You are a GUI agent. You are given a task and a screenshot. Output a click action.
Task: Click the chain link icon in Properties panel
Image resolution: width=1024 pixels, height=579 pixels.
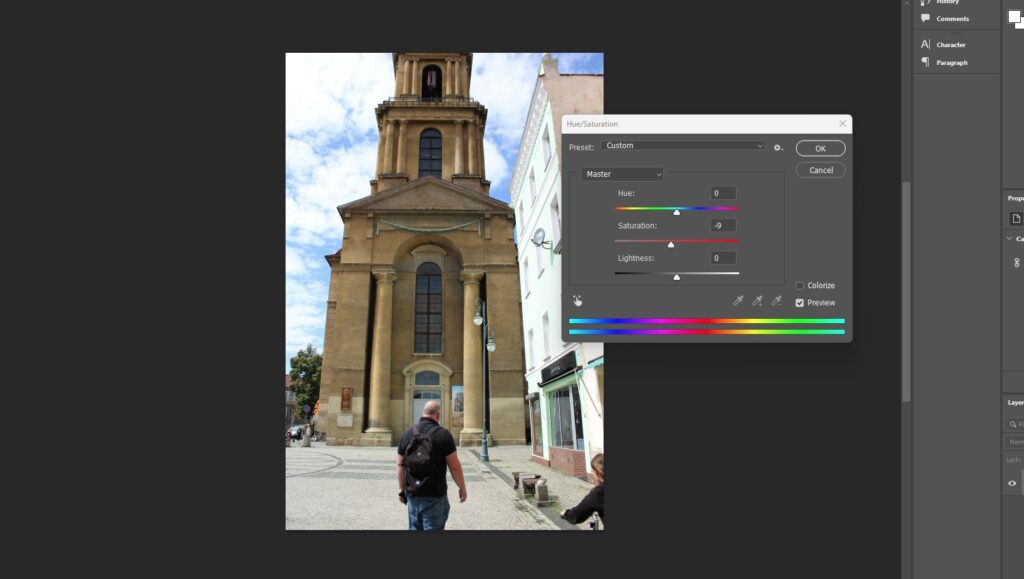(x=1017, y=262)
